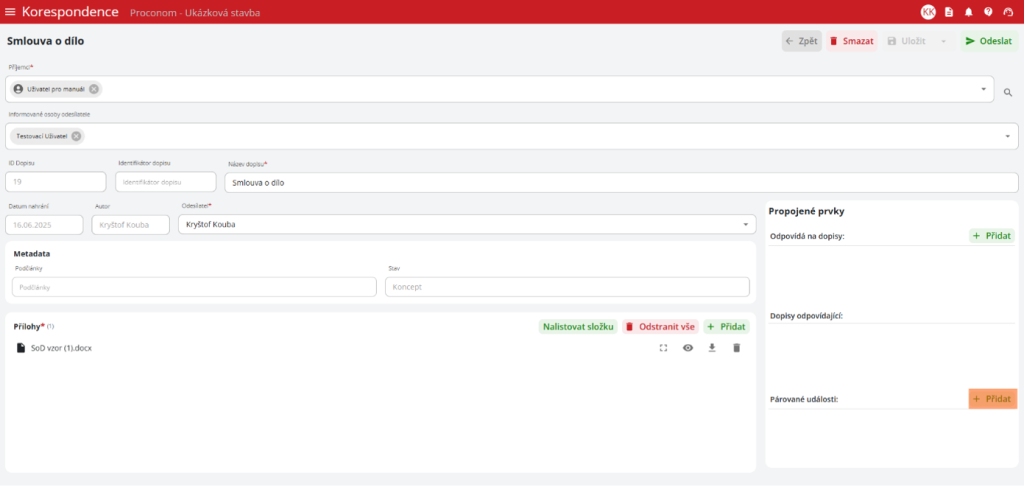The width and height of the screenshot is (1024, 487).
Task: Go back with the Zpět button
Action: (802, 41)
